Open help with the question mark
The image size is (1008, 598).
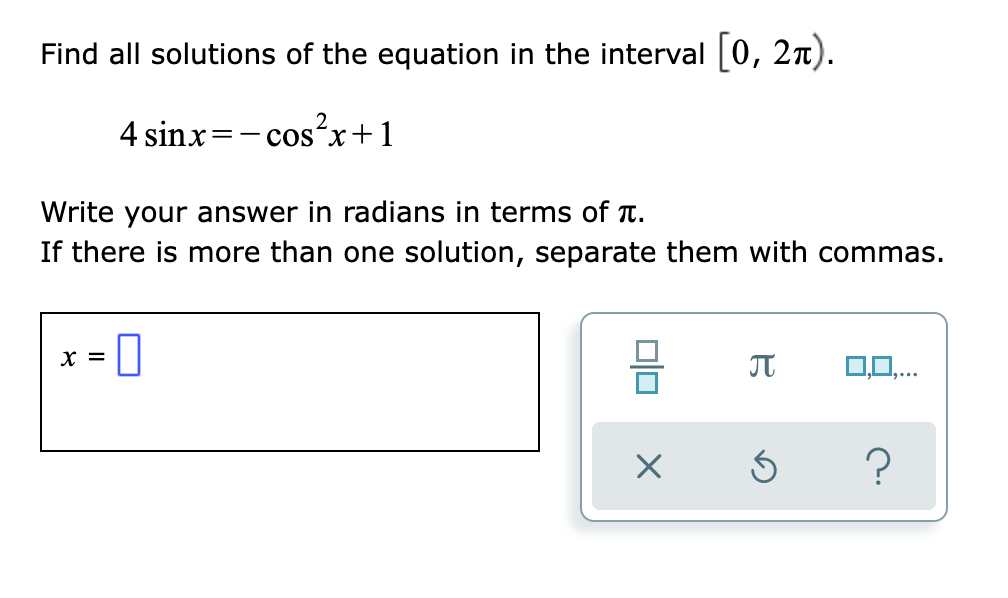coord(879,467)
